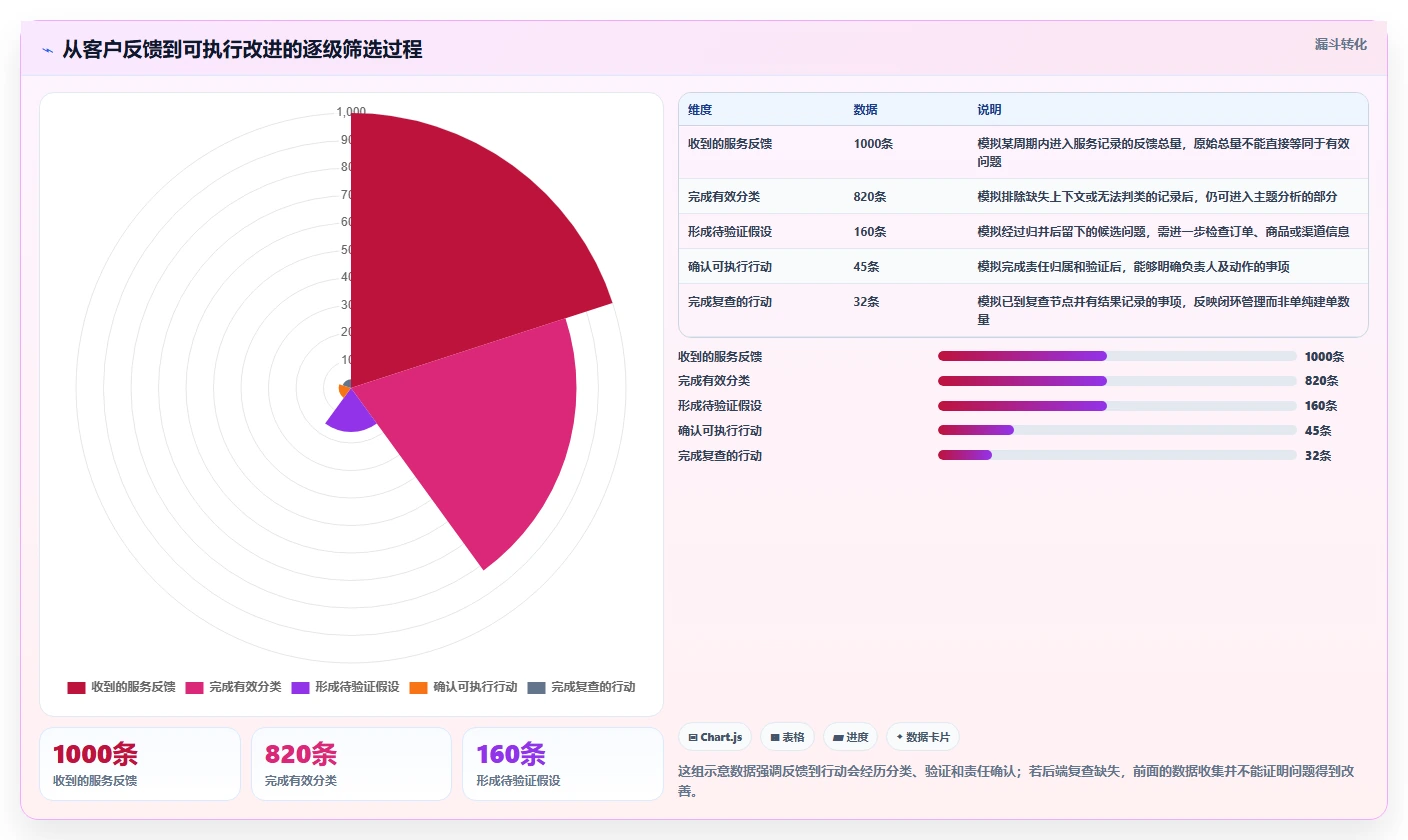The height and width of the screenshot is (840, 1408).
Task: Click the 维度 column header
Action: (700, 110)
